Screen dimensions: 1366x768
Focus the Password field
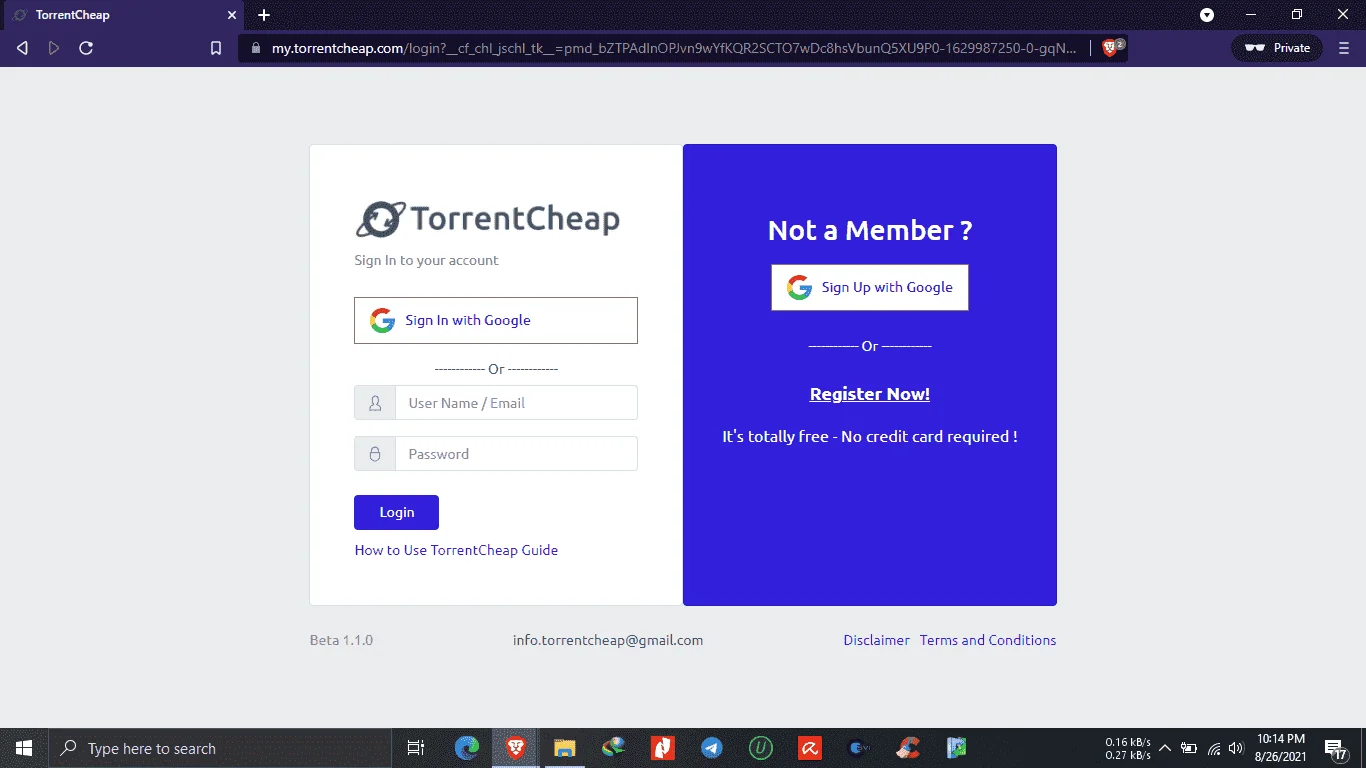516,454
